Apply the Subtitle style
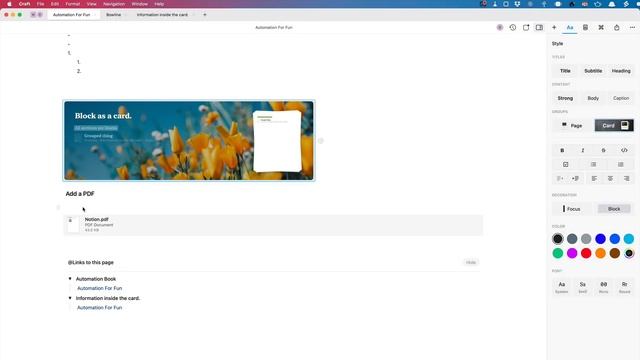This screenshot has height=360, width=640. 593,71
